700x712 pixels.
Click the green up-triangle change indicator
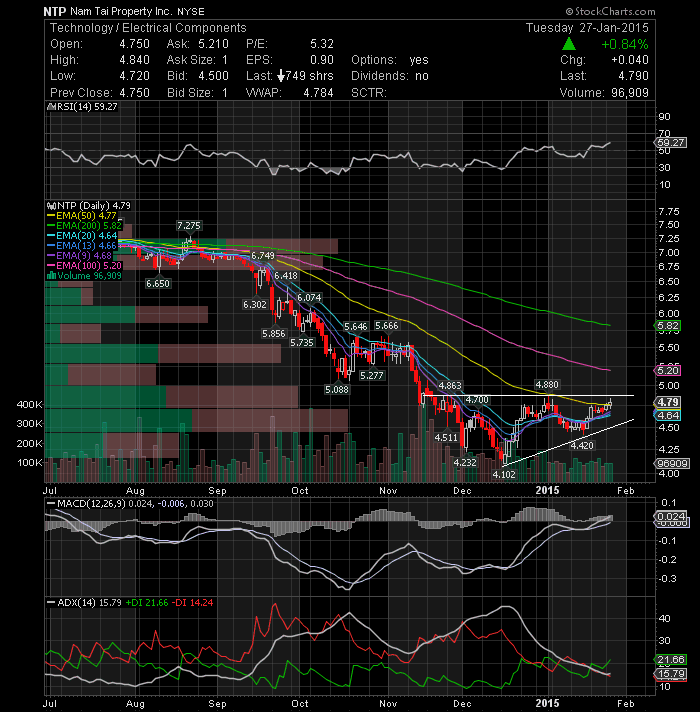point(569,44)
